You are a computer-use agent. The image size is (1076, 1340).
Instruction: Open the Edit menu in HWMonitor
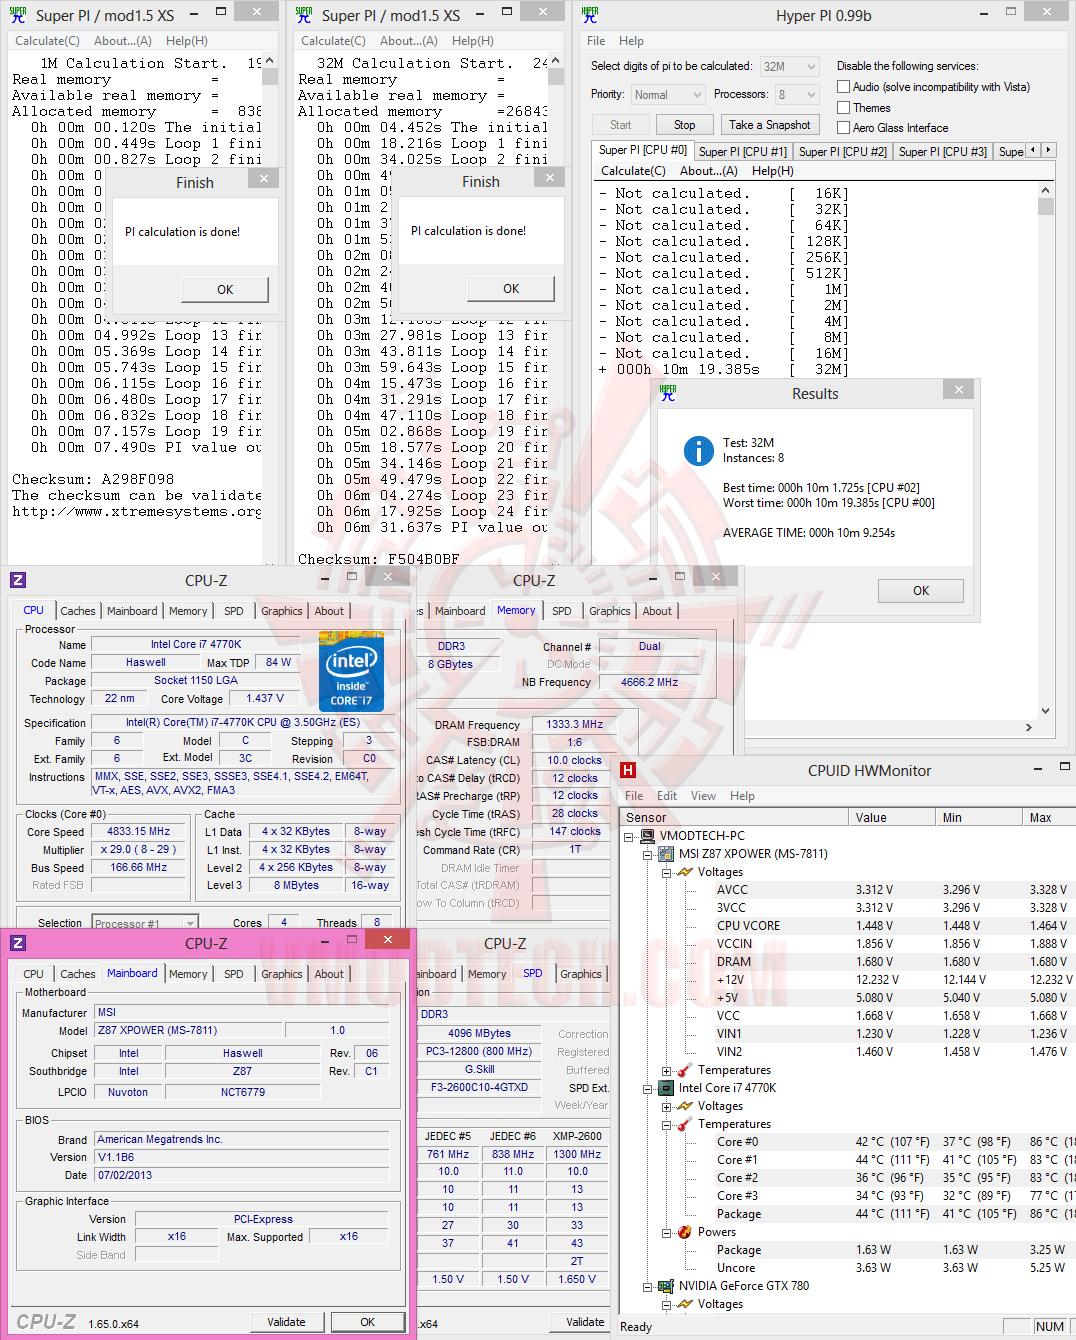pyautogui.click(x=667, y=796)
